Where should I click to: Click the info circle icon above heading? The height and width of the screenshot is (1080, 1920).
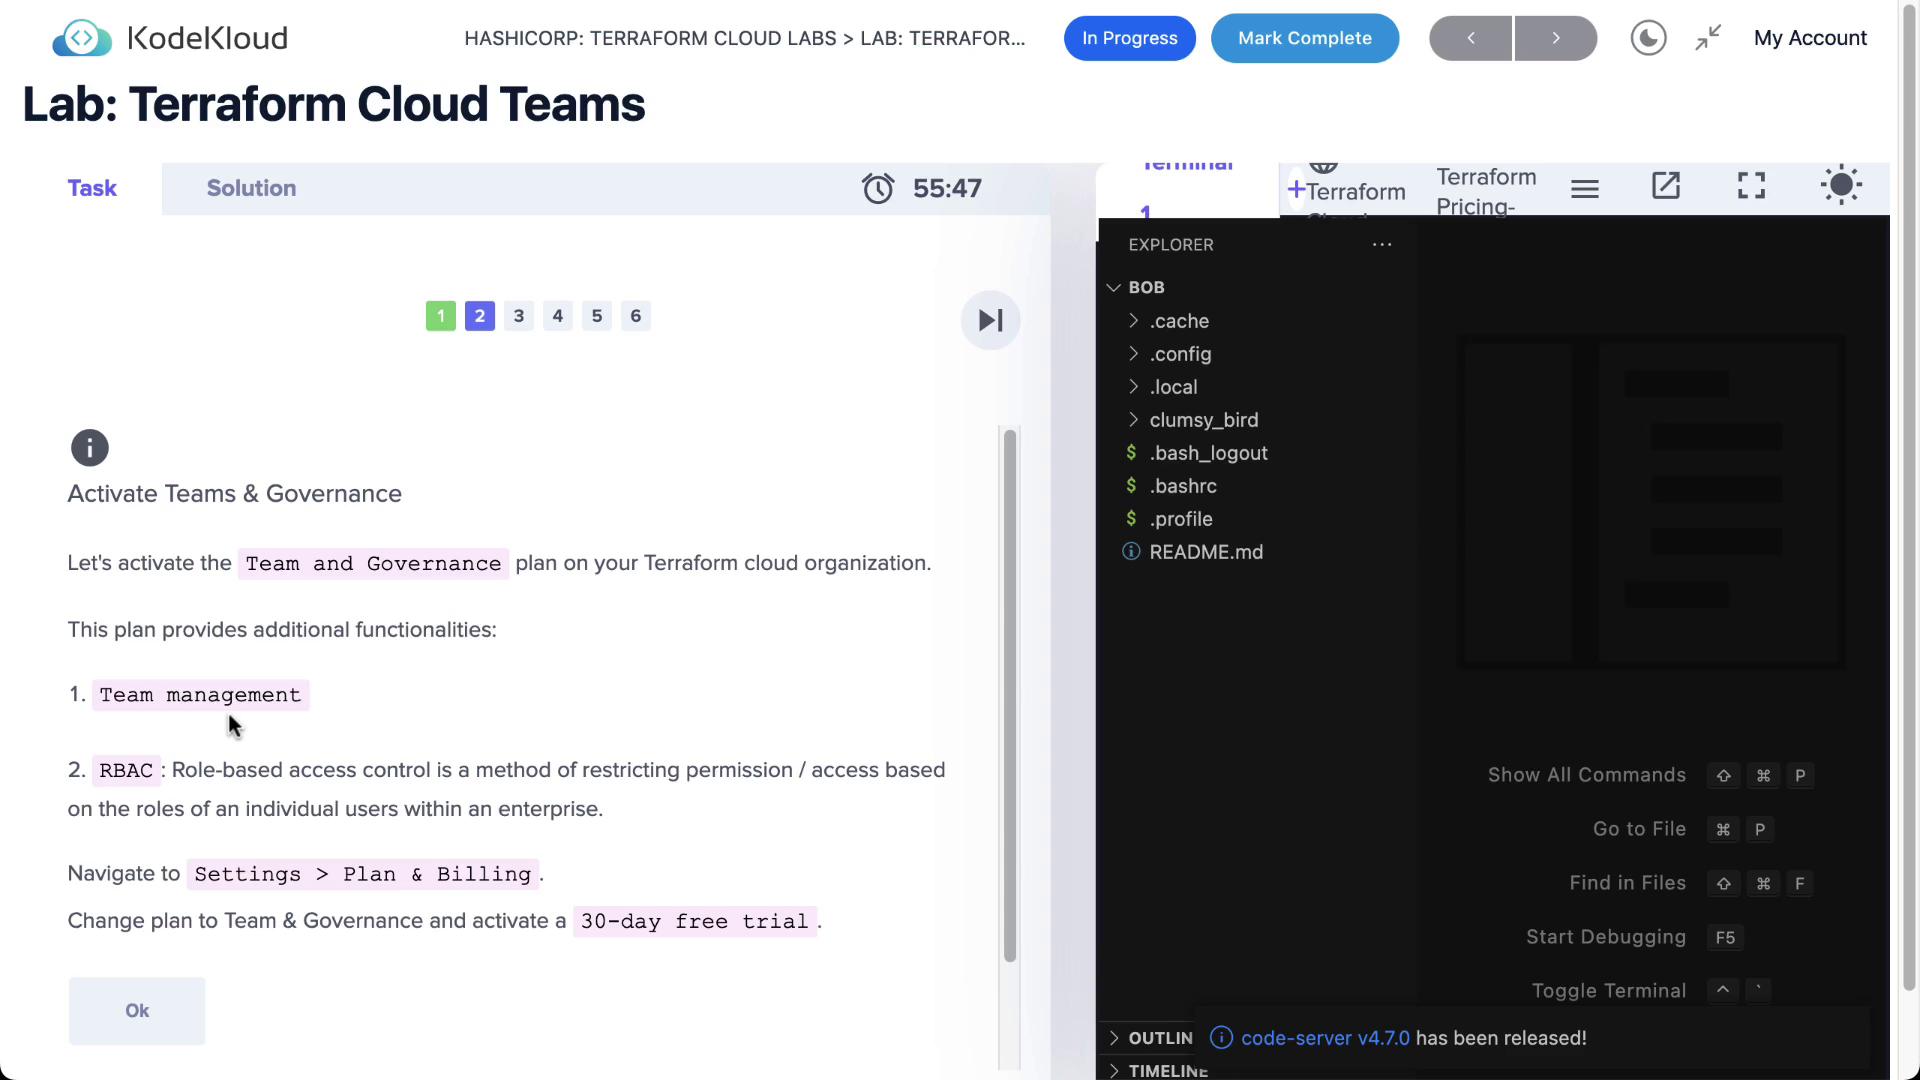pos(89,448)
